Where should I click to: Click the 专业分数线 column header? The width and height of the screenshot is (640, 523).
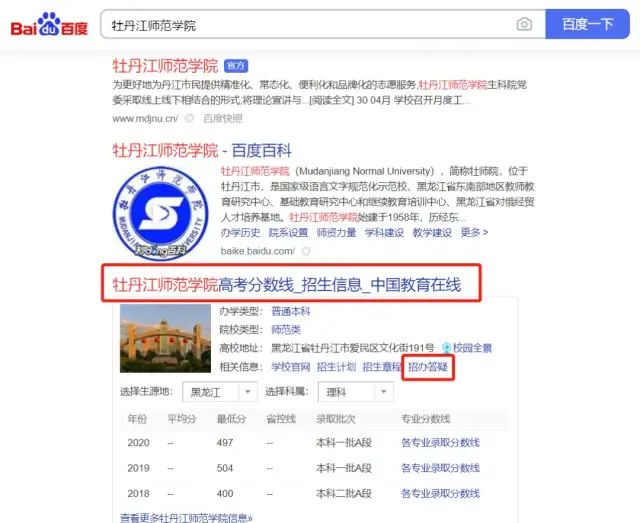click(426, 418)
